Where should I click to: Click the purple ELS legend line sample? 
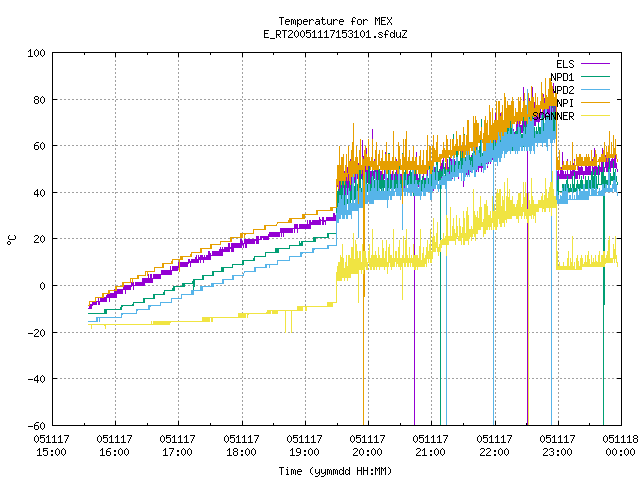(x=595, y=64)
